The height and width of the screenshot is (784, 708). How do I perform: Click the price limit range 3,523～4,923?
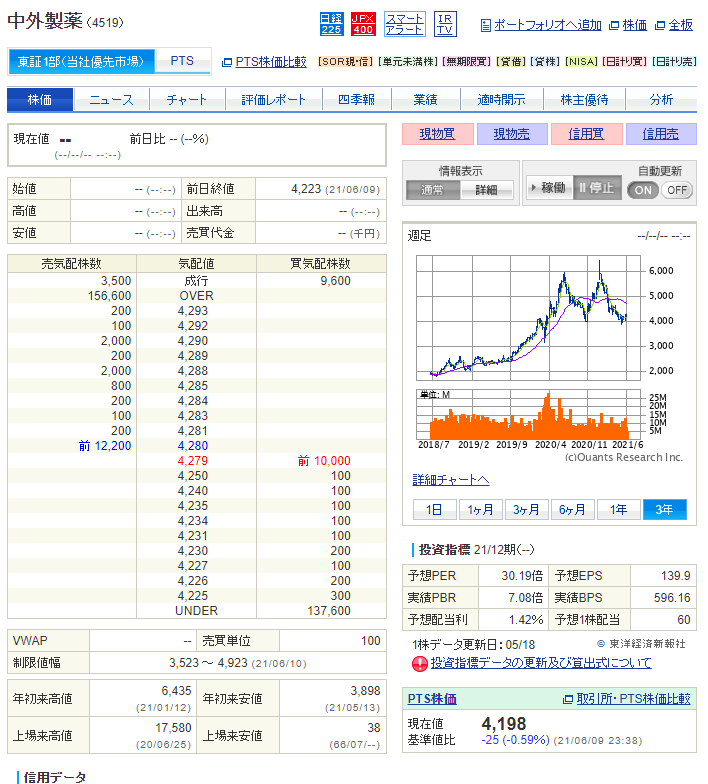208,662
